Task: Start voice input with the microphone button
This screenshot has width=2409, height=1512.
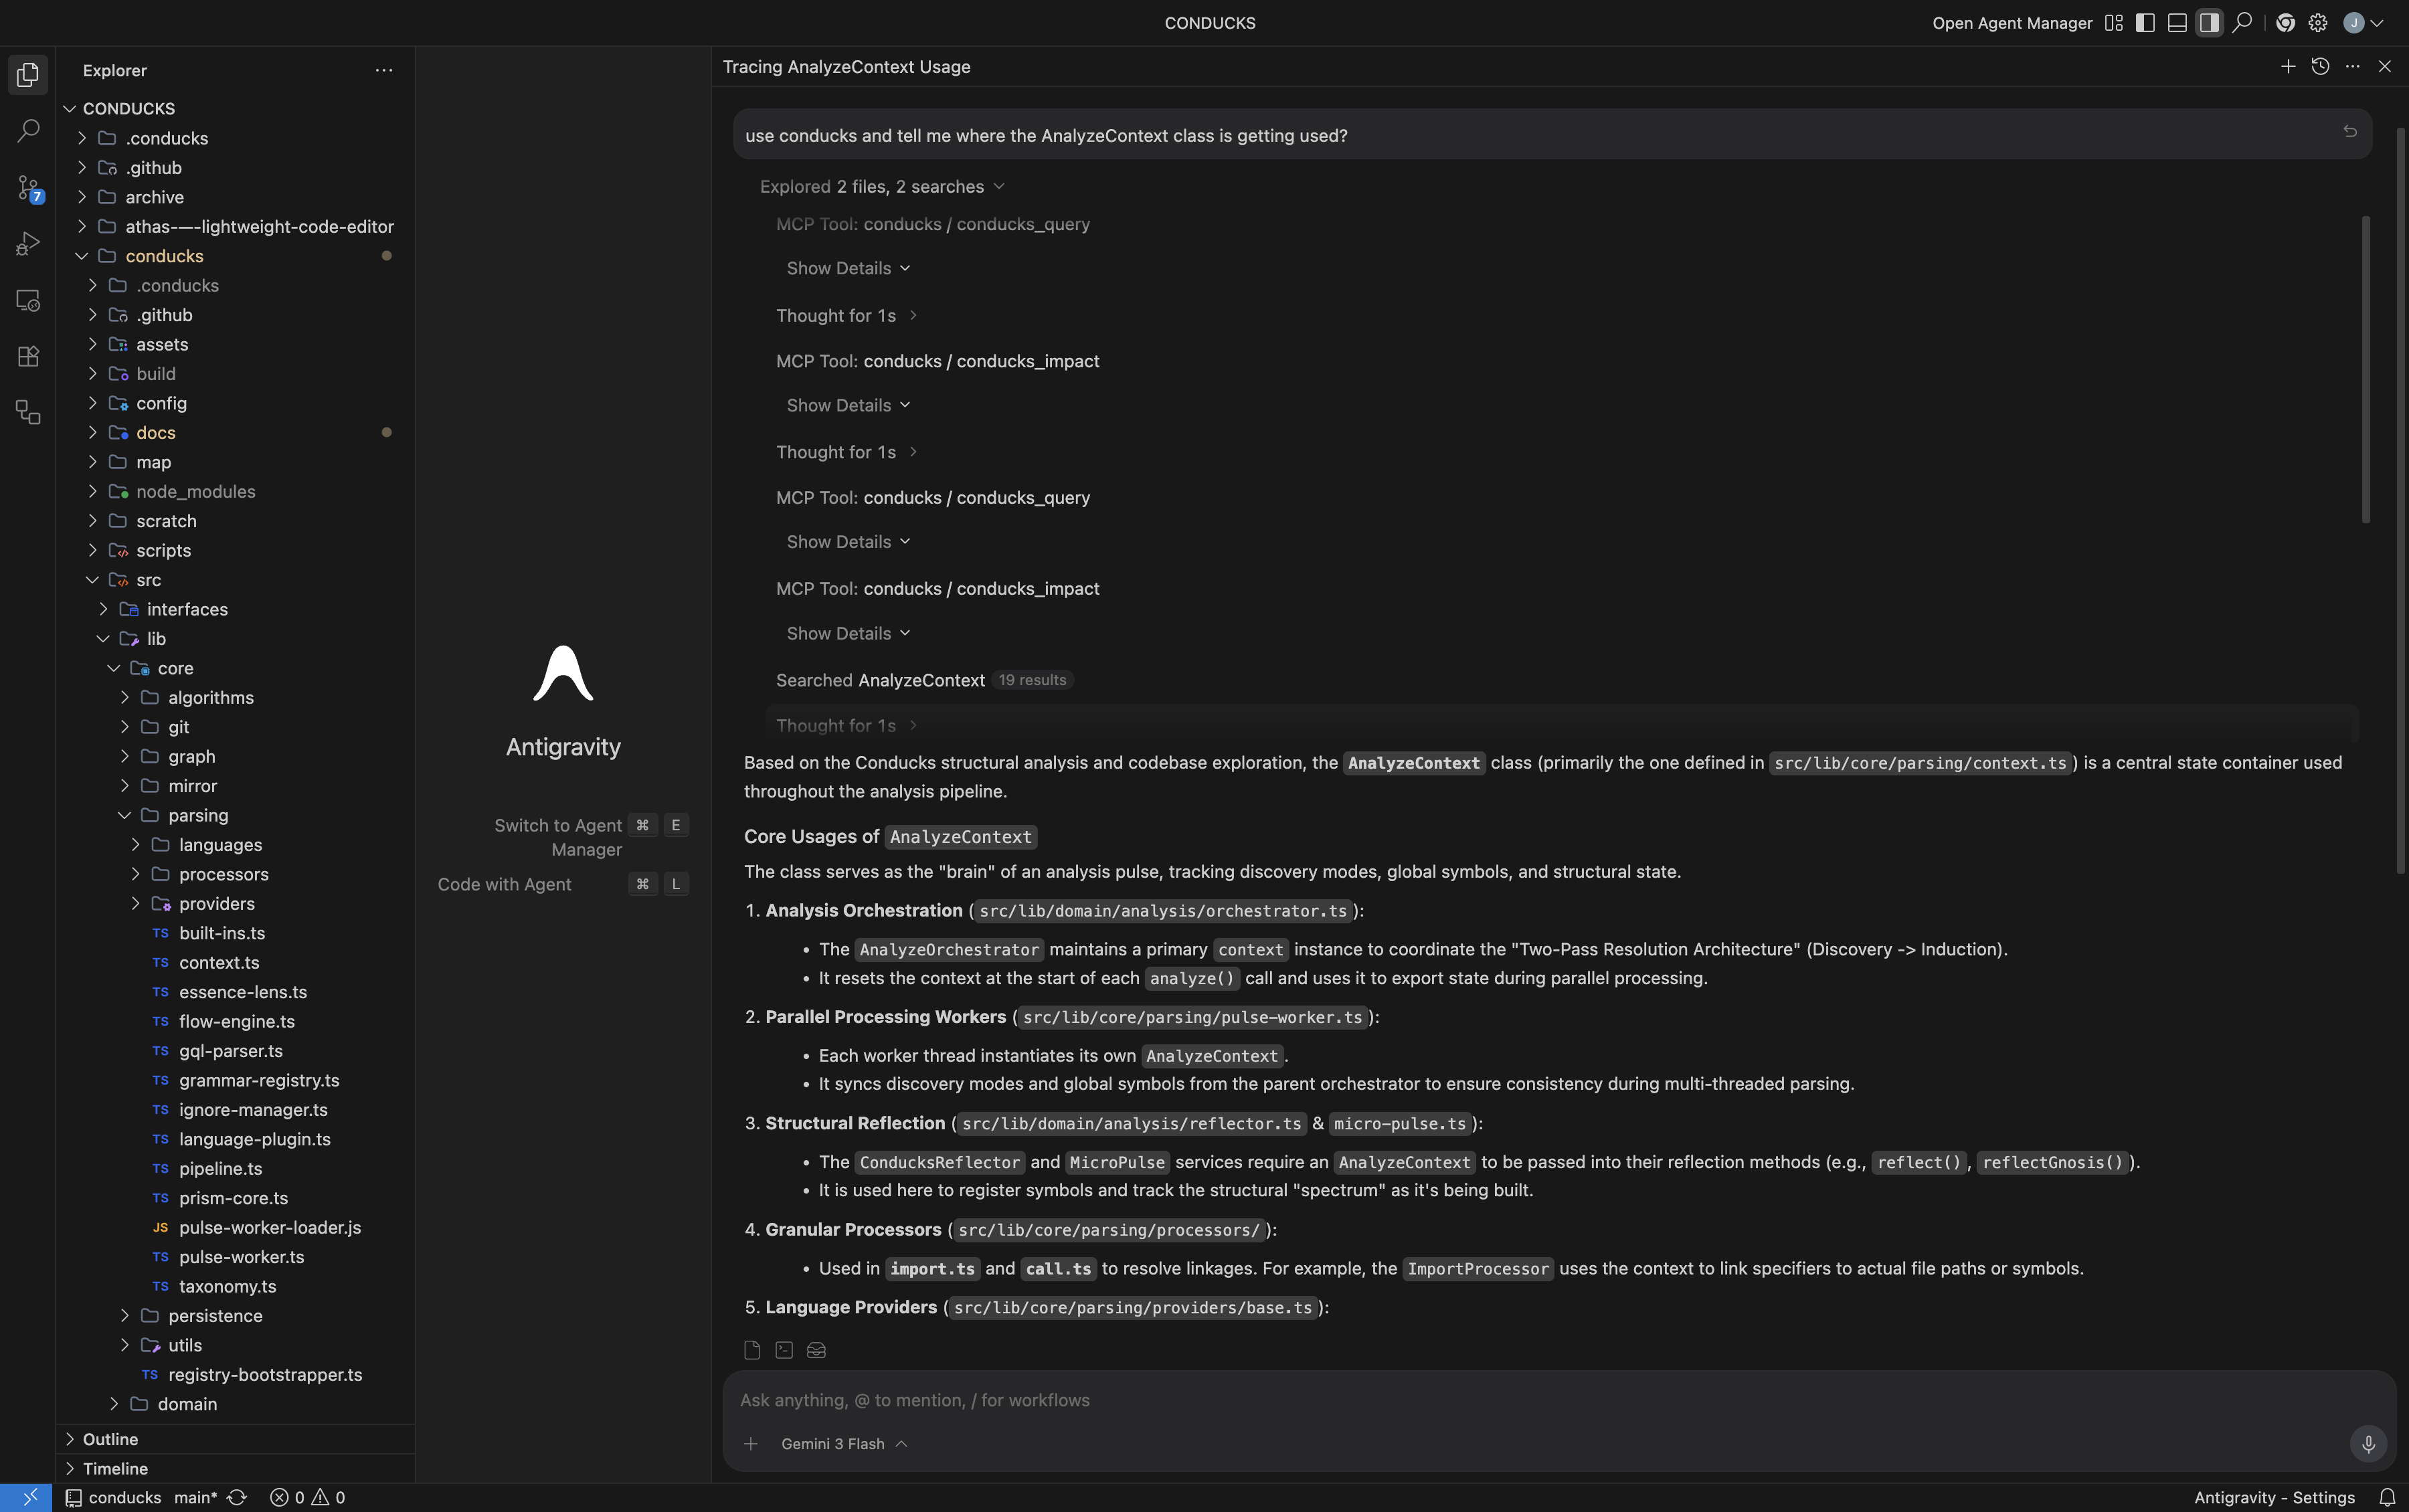Action: click(x=2368, y=1443)
